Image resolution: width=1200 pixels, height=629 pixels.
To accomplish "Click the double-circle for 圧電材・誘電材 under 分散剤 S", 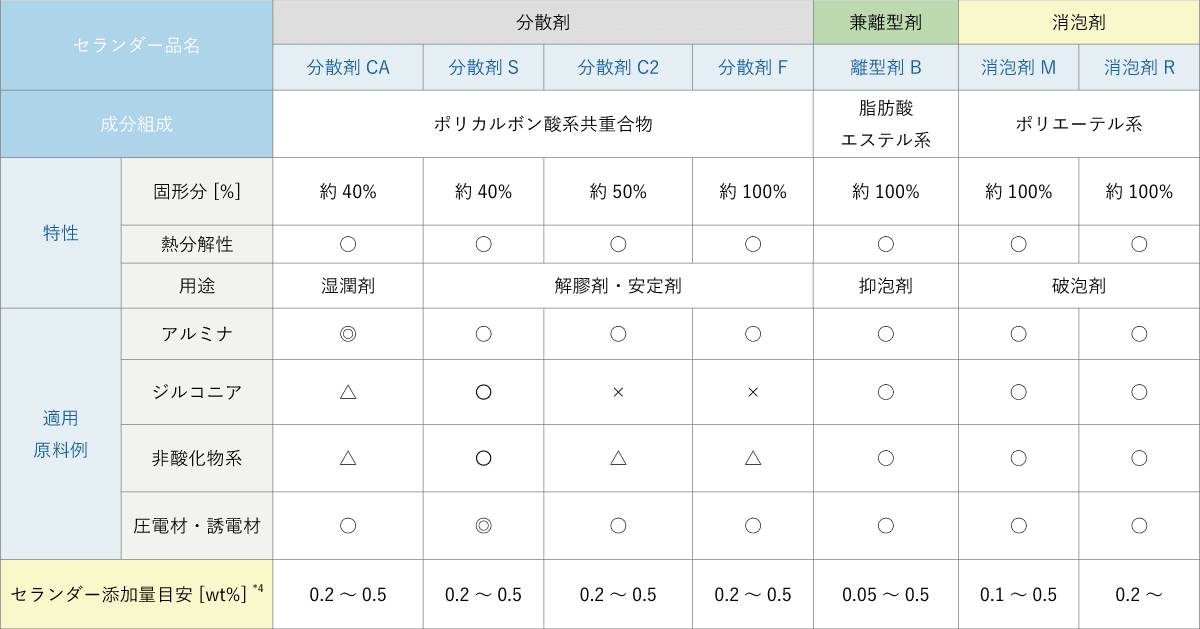I will 483,525.
